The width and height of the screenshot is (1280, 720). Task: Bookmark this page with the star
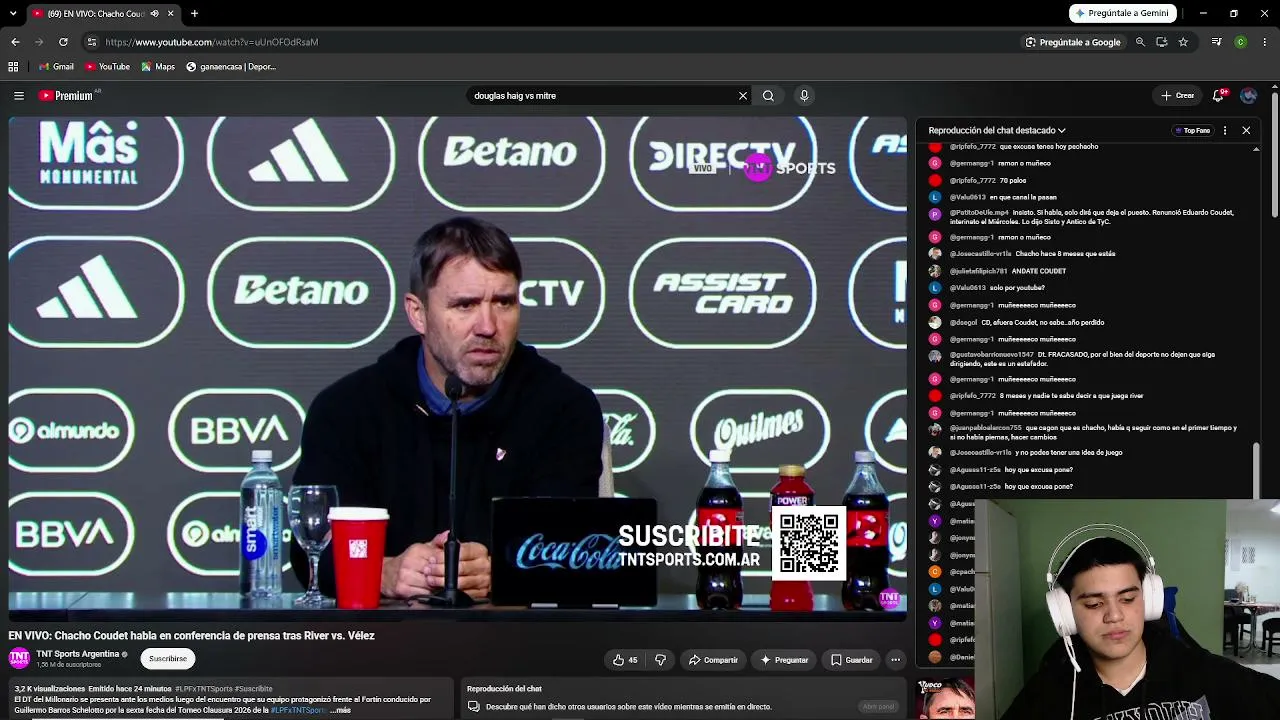[x=1183, y=42]
